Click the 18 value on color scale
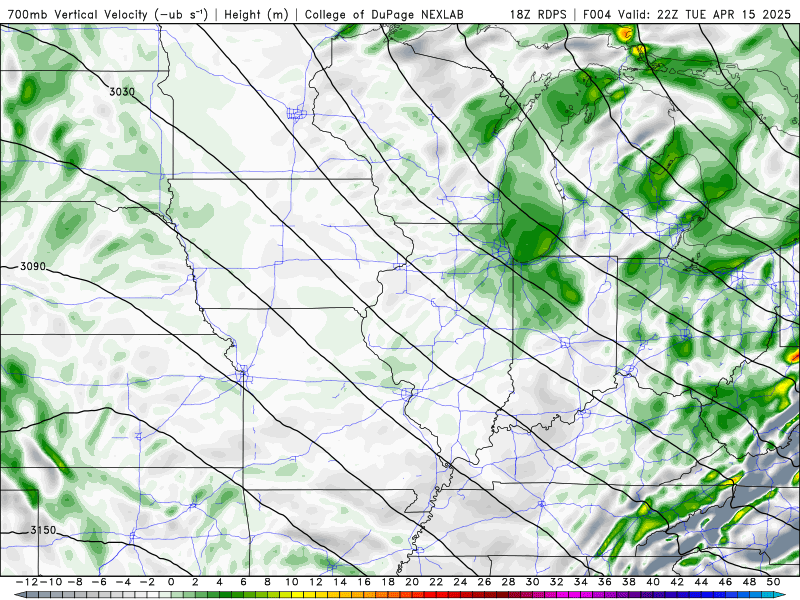The height and width of the screenshot is (600, 800). point(388,582)
